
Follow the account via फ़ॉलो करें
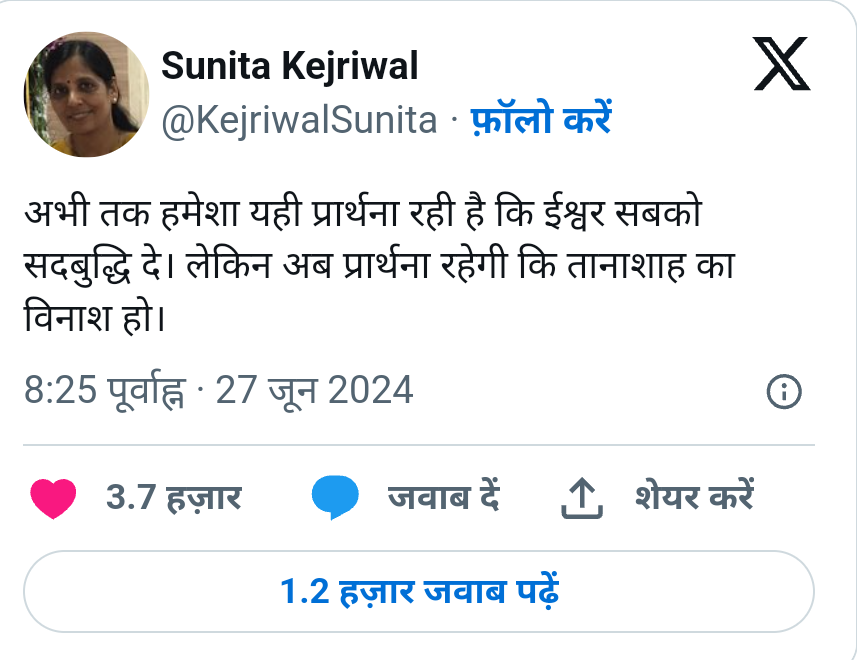(x=541, y=120)
